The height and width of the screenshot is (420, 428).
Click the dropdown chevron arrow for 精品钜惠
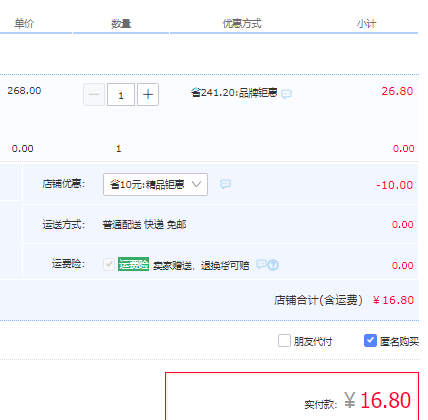tap(196, 184)
